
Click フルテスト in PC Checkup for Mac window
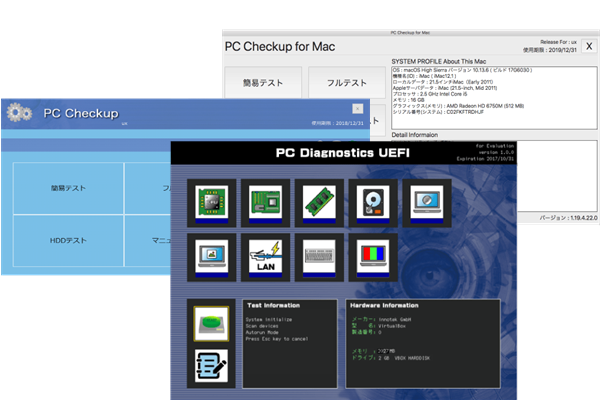tap(347, 82)
